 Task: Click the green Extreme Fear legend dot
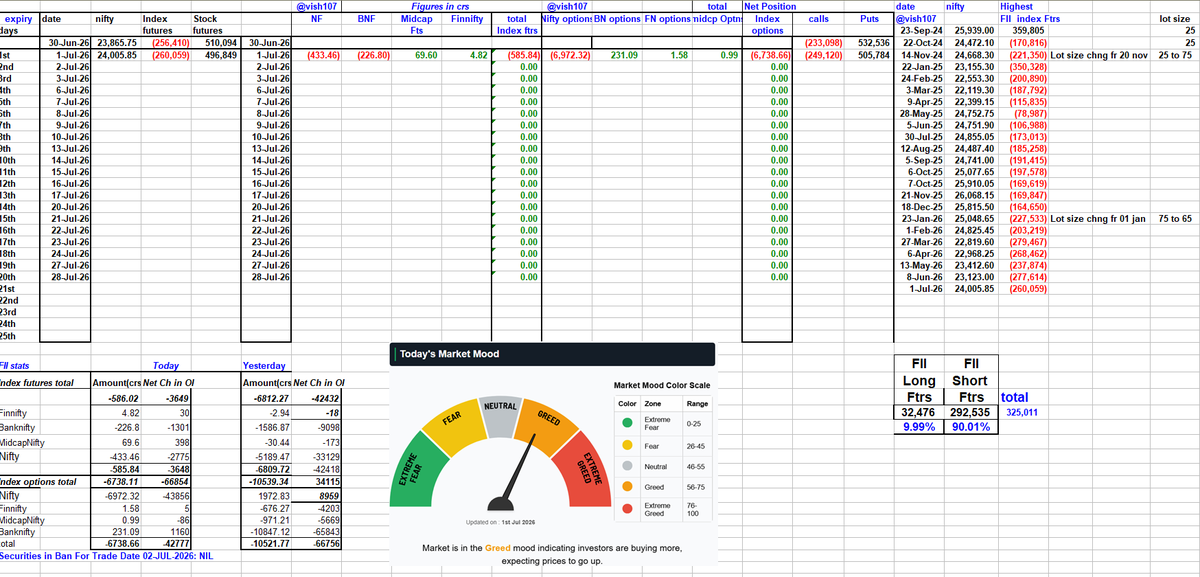pos(627,422)
